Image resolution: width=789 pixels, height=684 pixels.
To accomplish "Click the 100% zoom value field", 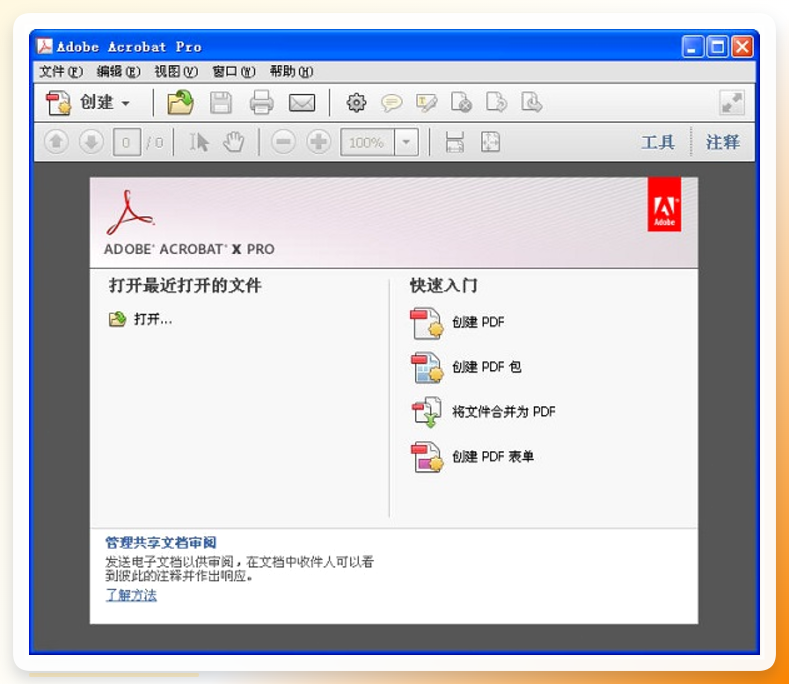I will [x=368, y=143].
